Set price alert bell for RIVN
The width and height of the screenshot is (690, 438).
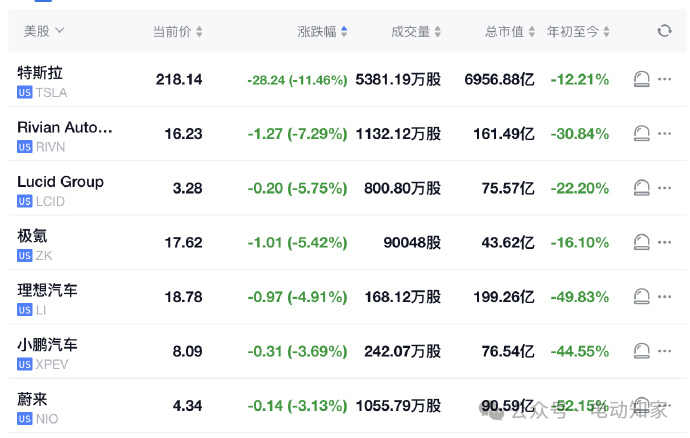pyautogui.click(x=642, y=133)
